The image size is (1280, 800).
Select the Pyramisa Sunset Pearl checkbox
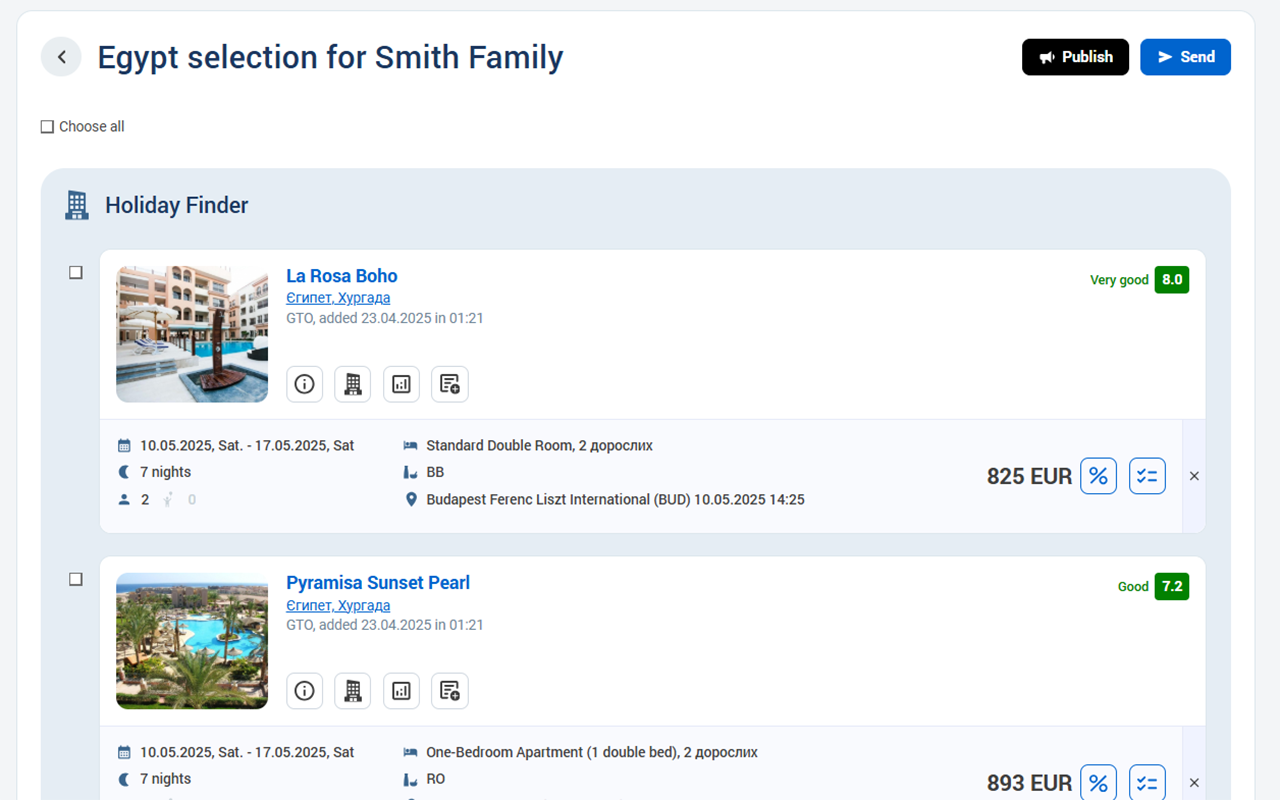coord(76,579)
